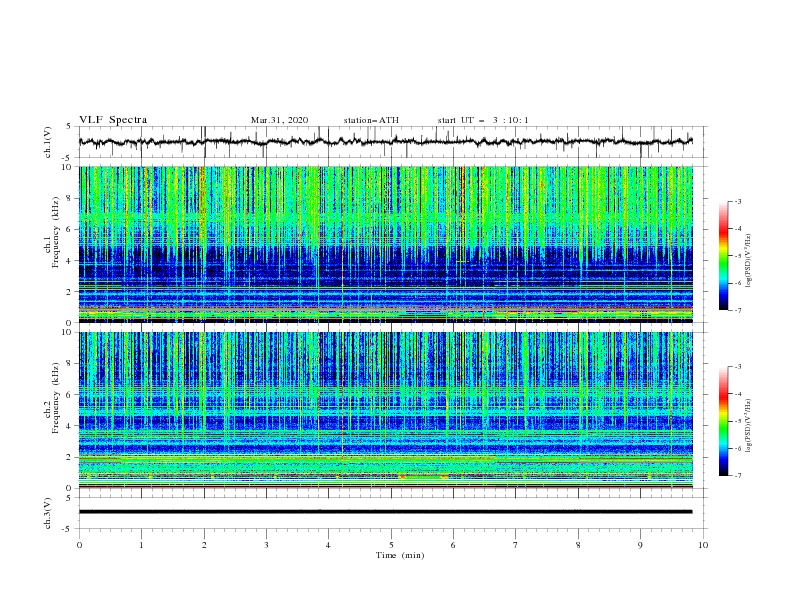792x612 pixels.
Task: Click the -3 label on ch.1 colorbar
Action: (x=738, y=201)
